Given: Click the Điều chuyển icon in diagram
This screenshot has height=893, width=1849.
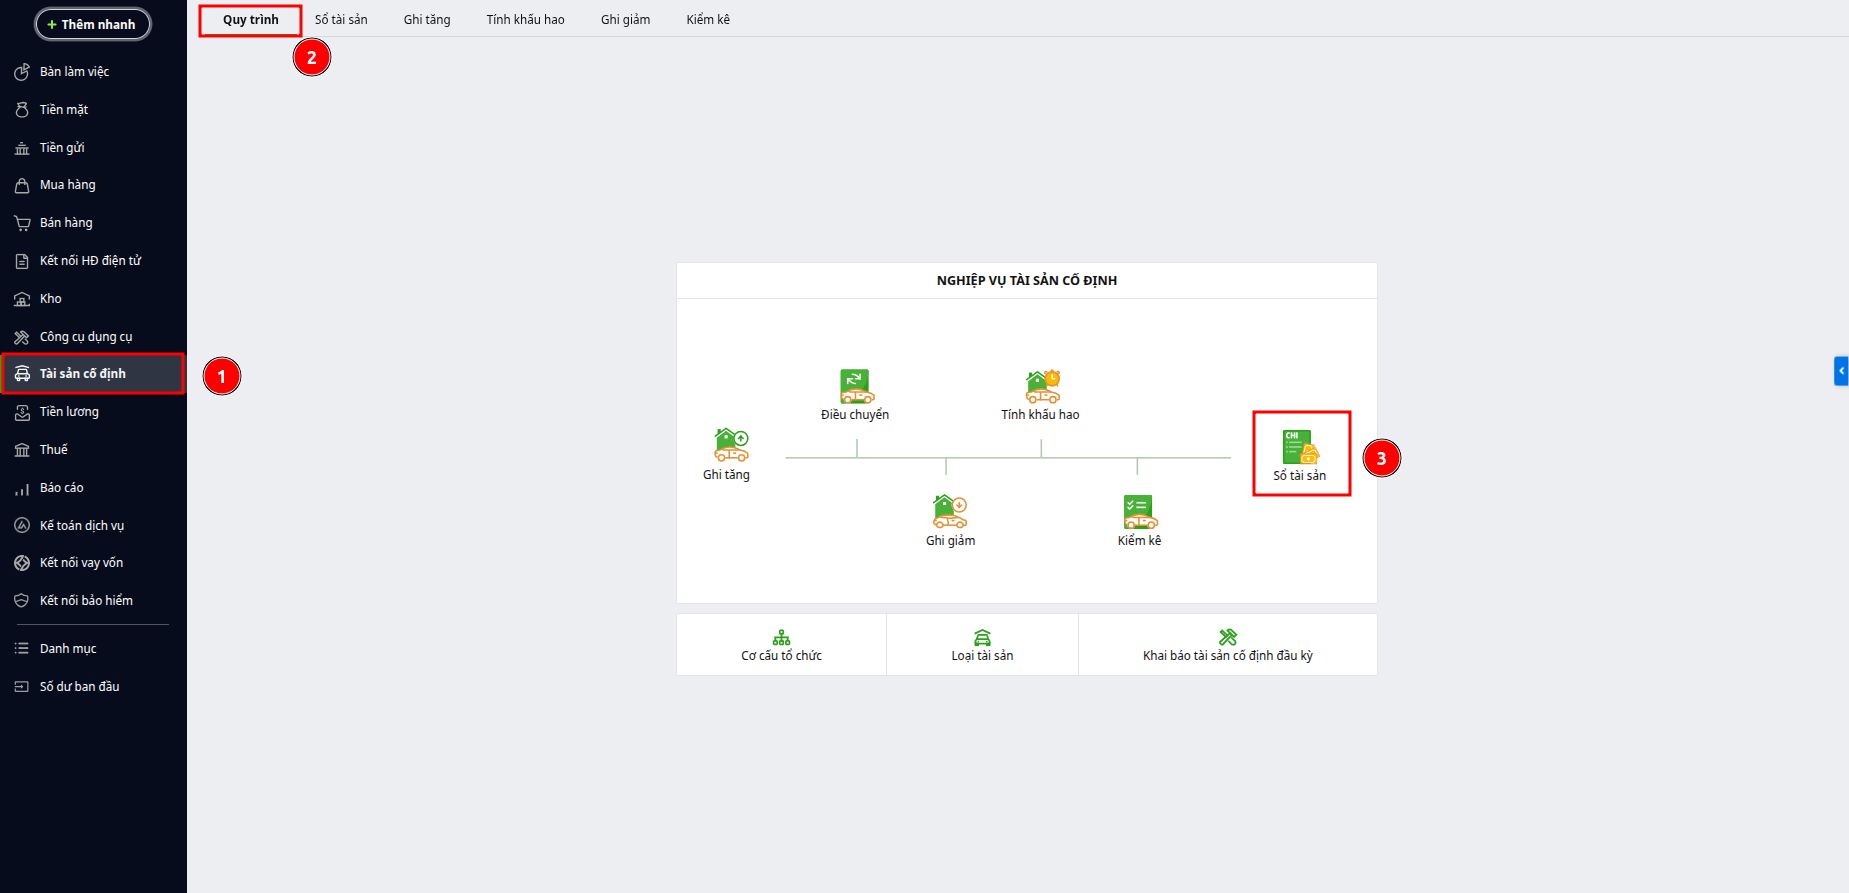Looking at the screenshot, I should (856, 386).
